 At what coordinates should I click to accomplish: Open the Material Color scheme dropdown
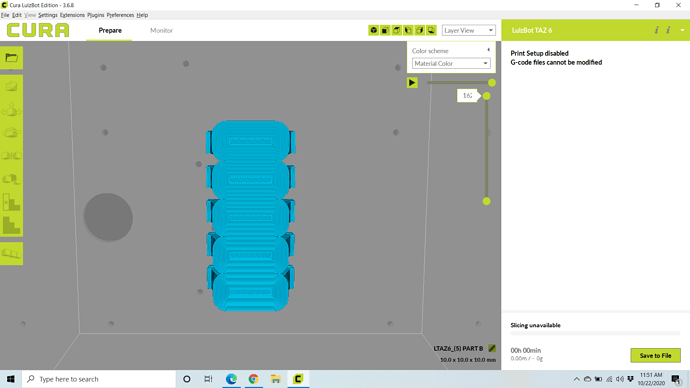[x=451, y=63]
